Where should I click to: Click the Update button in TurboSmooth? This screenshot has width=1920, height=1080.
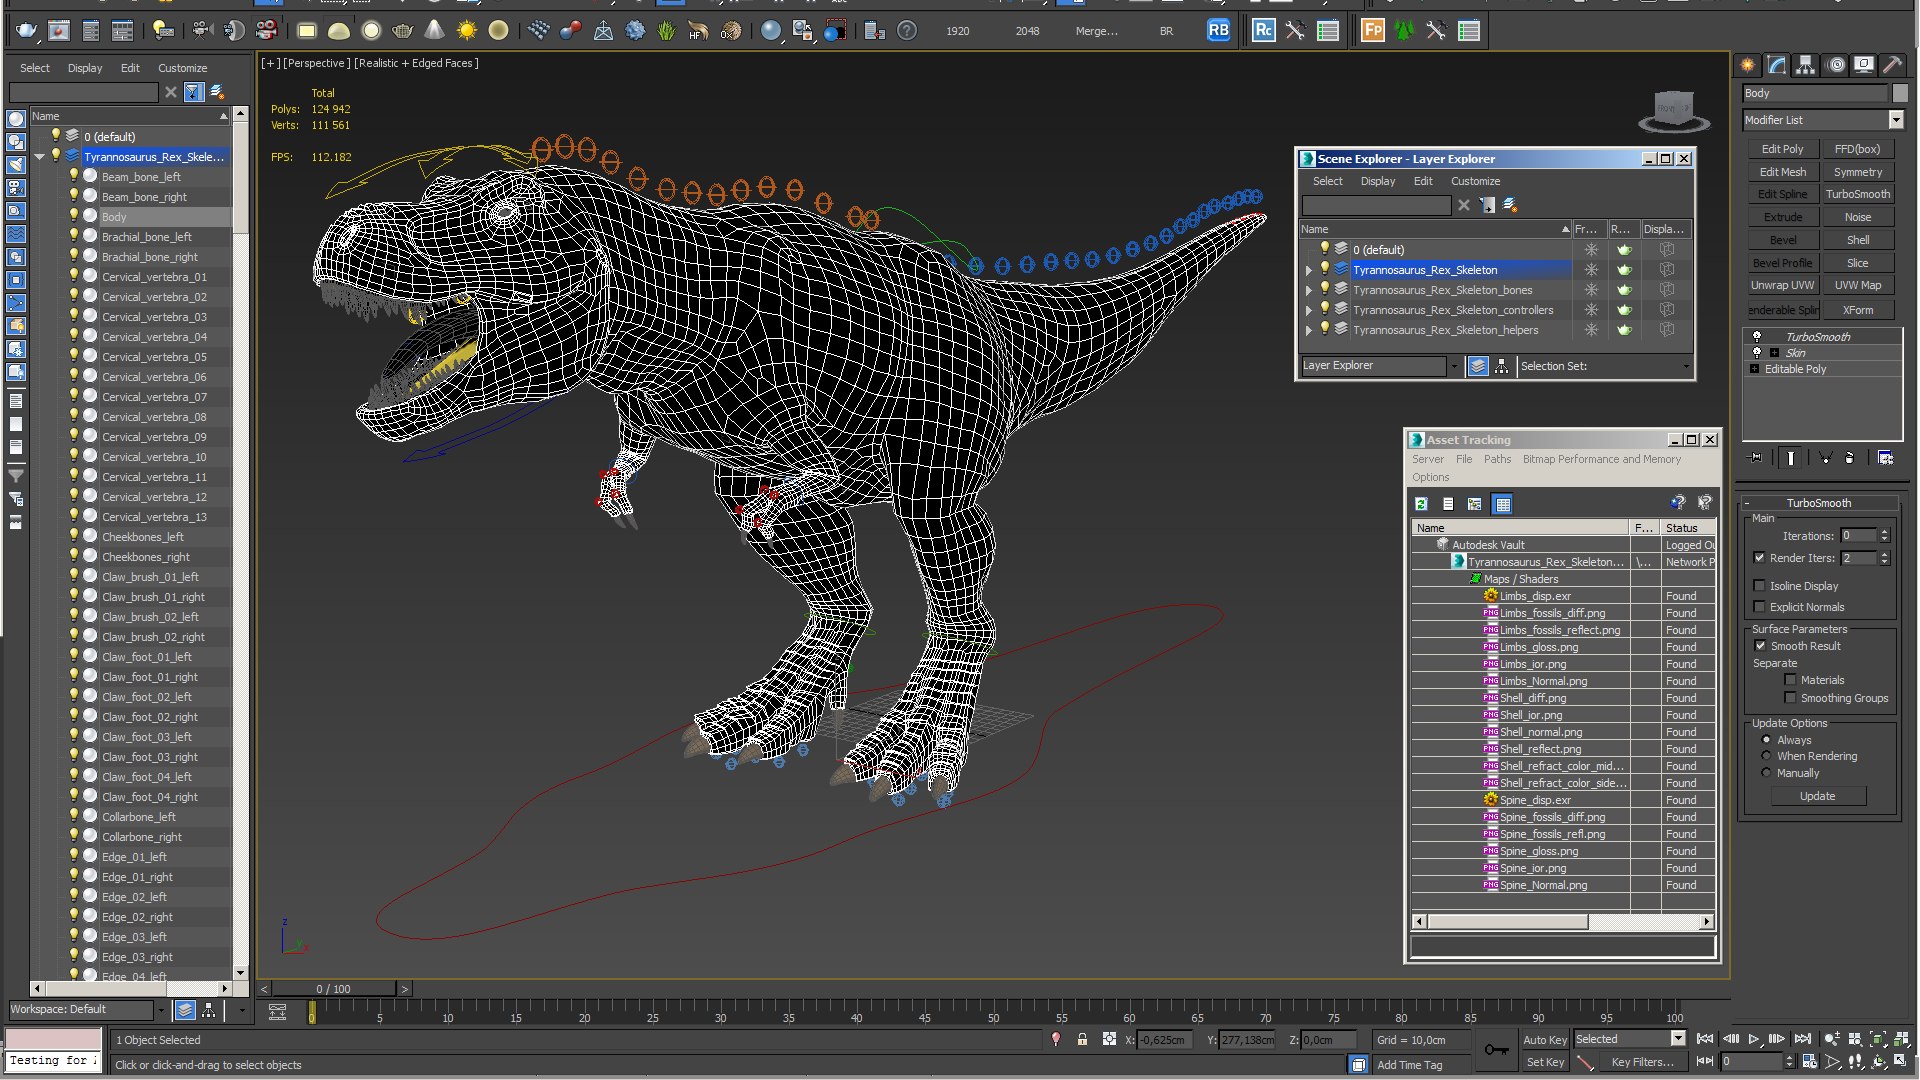tap(1817, 796)
